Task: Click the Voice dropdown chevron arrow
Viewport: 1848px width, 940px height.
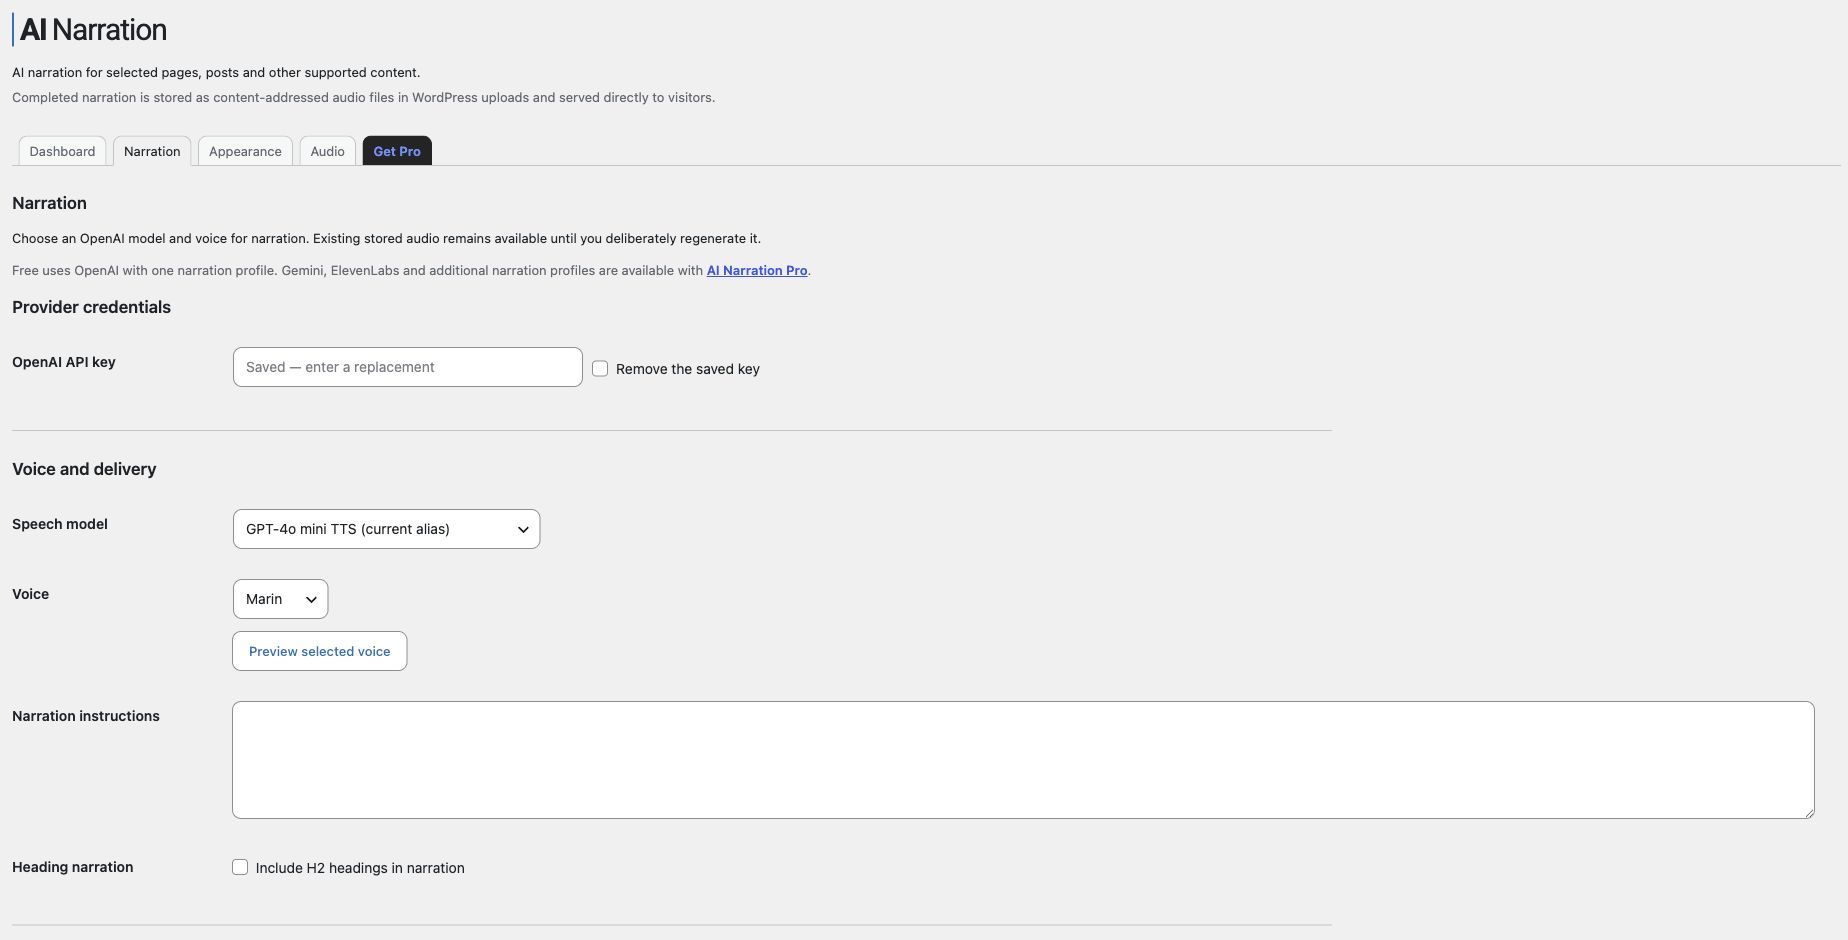Action: pyautogui.click(x=311, y=600)
